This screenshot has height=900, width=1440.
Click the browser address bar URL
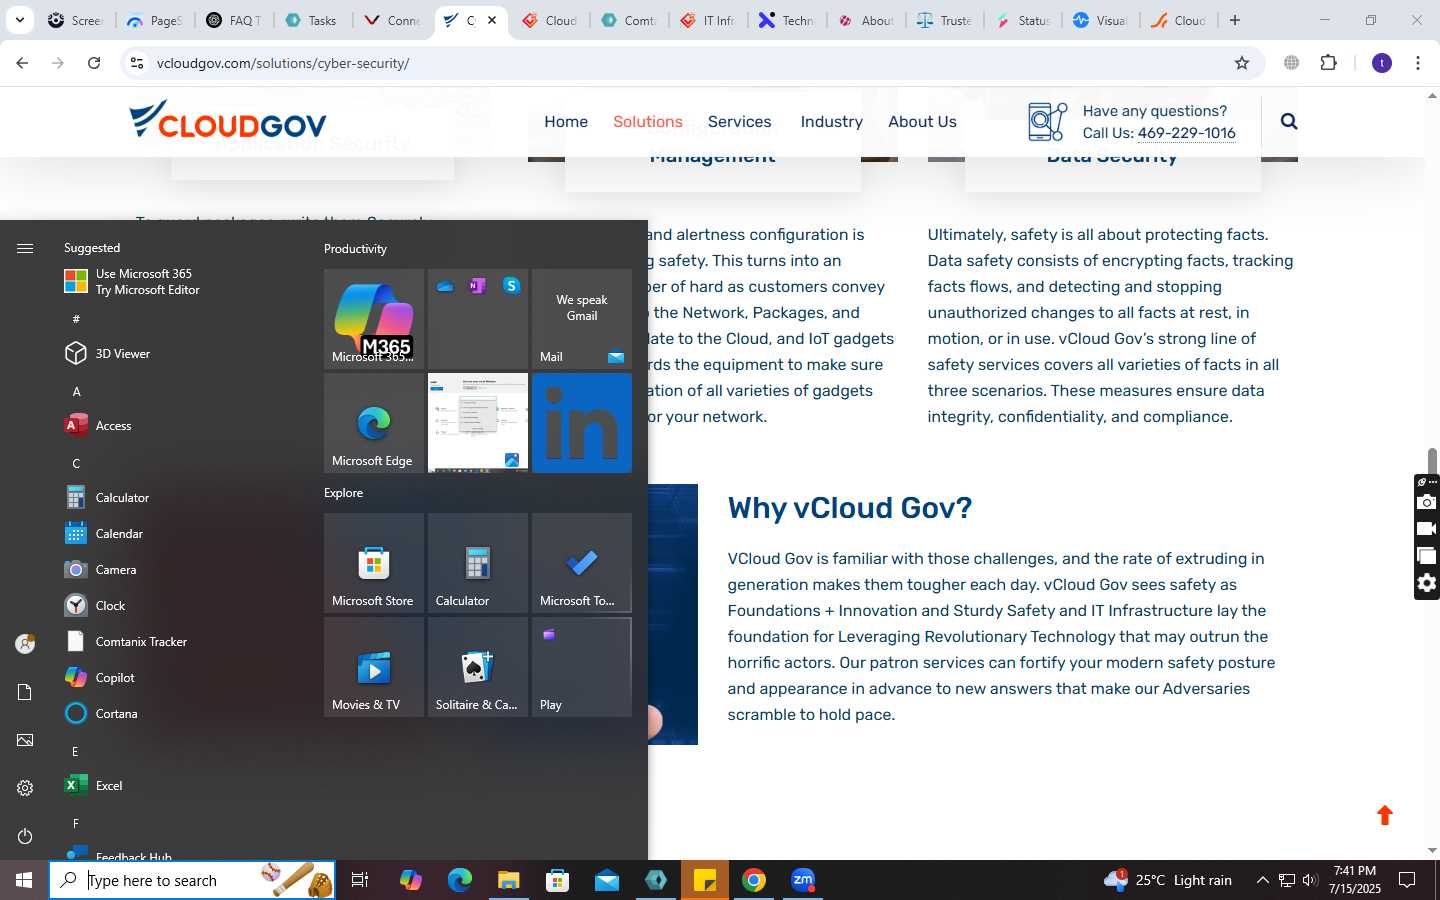point(283,63)
